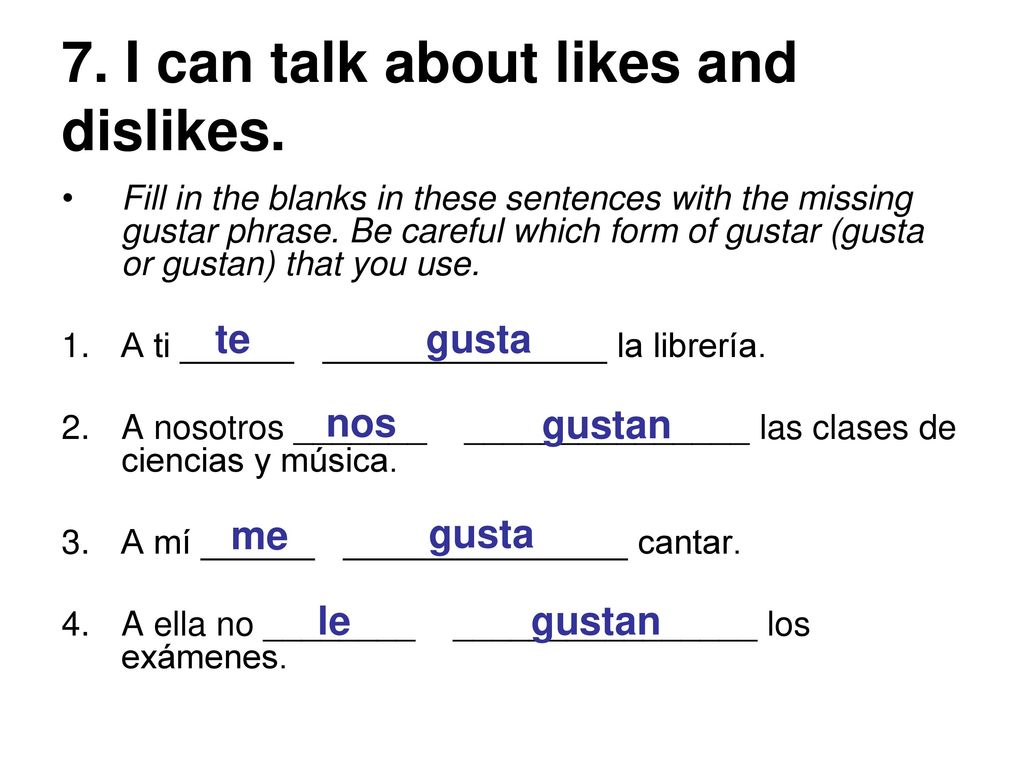The height and width of the screenshot is (768, 1024).
Task: Click the slide title about likes and dislikes
Action: (429, 96)
